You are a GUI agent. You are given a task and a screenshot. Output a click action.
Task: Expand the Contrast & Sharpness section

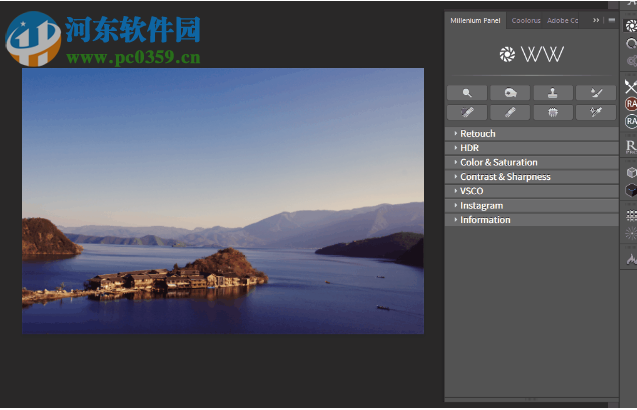pos(531,177)
